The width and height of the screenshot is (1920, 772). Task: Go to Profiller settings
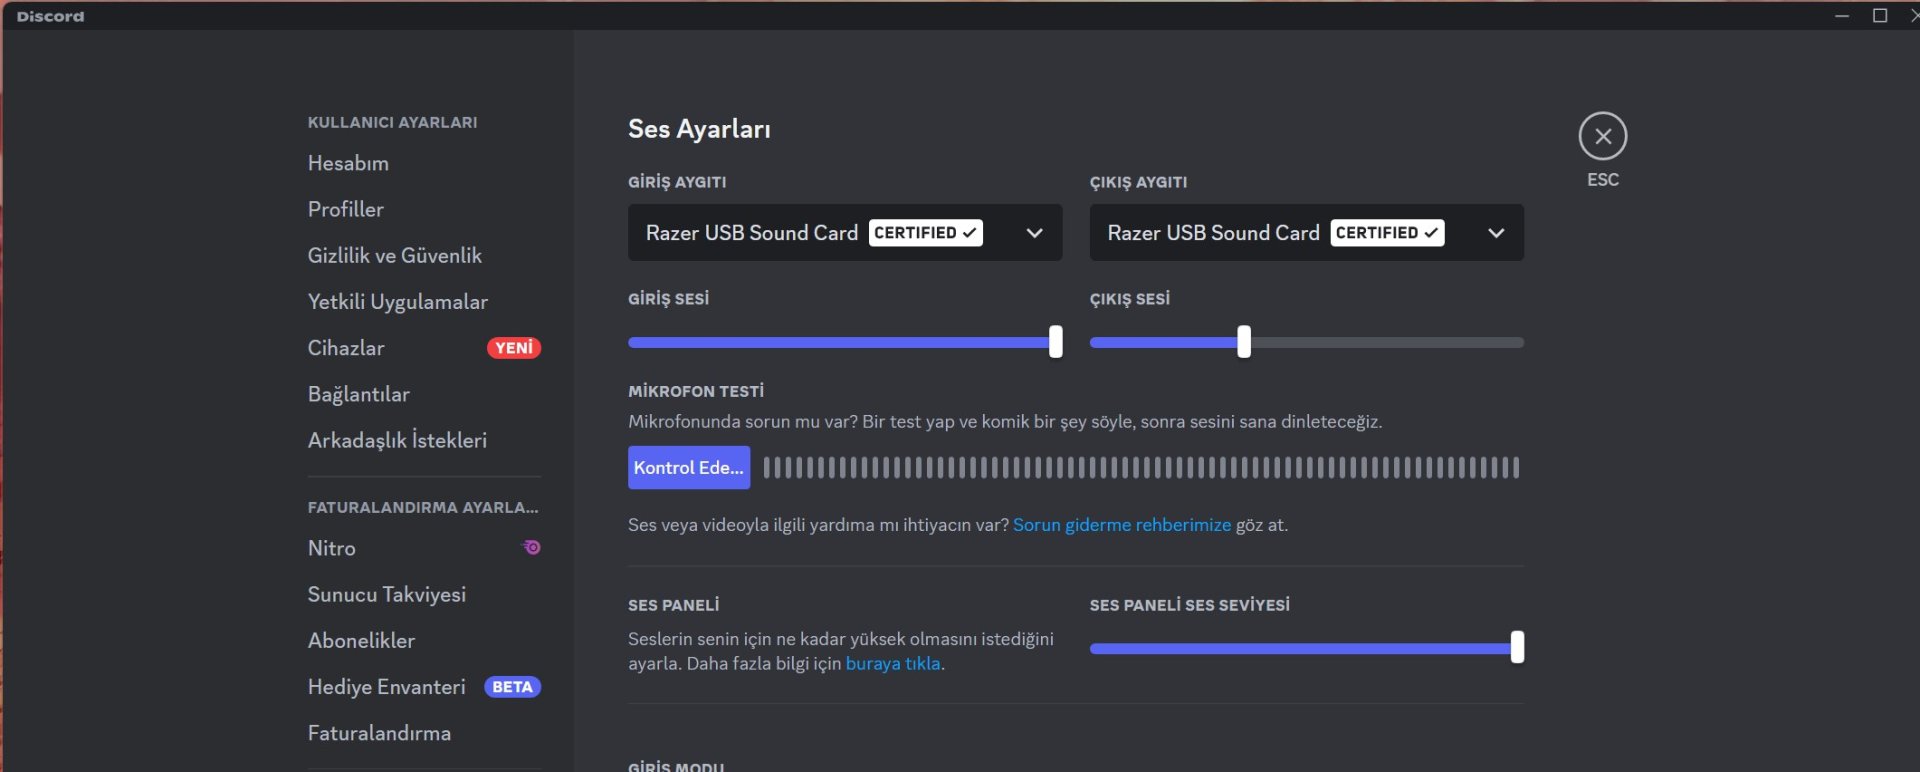coord(346,209)
